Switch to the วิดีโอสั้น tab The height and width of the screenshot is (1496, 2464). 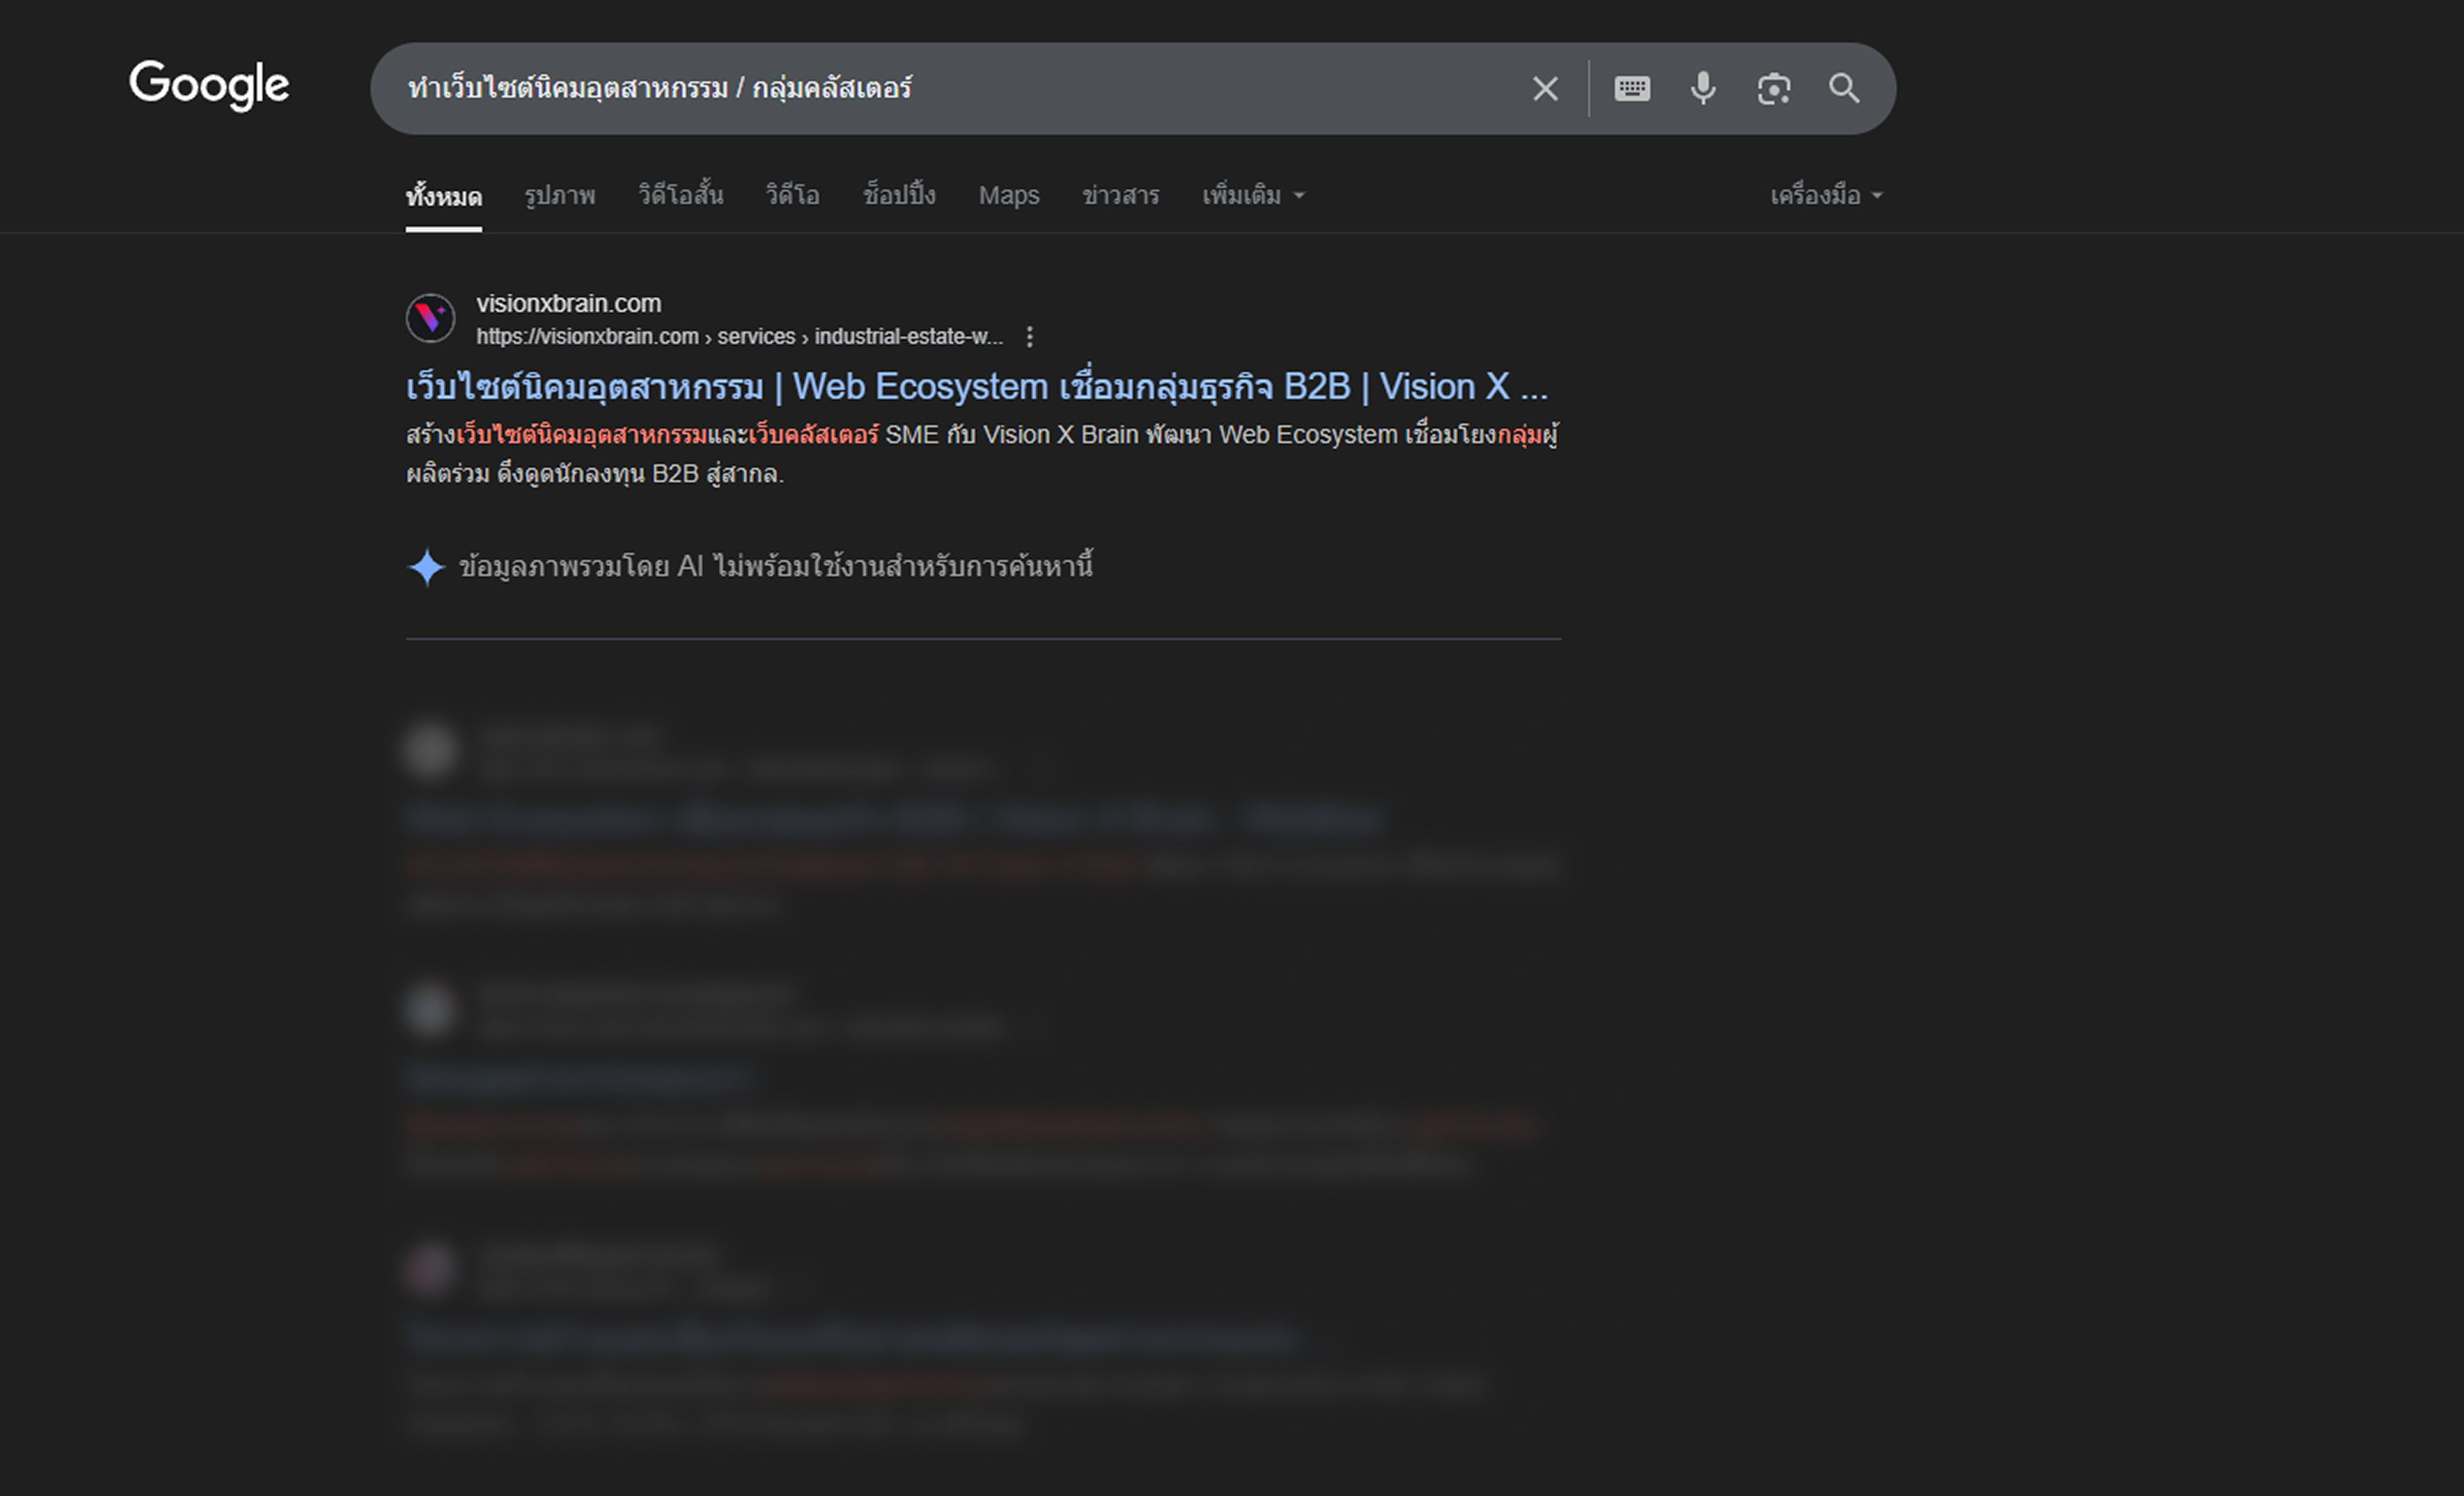click(x=681, y=196)
